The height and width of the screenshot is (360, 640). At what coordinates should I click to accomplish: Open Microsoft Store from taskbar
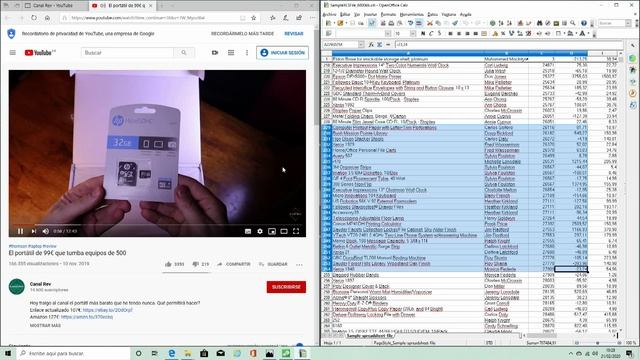204,353
